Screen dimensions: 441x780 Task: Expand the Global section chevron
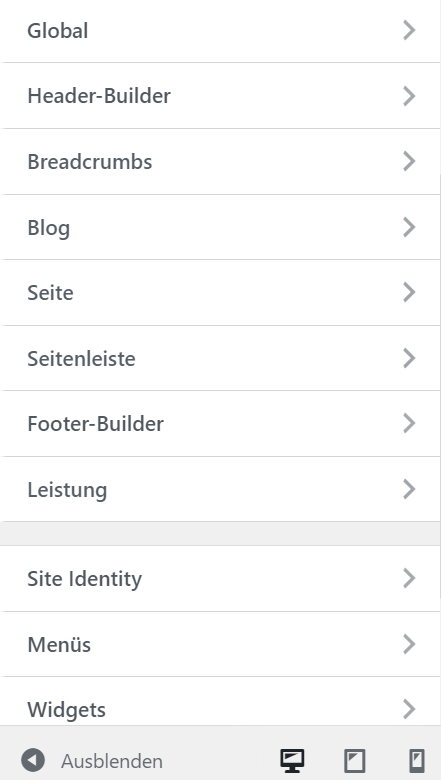pyautogui.click(x=409, y=30)
